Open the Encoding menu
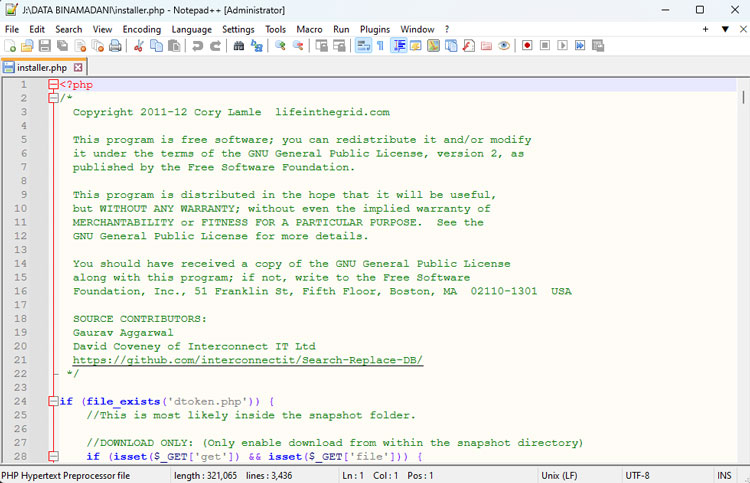This screenshot has width=750, height=483. (142, 29)
